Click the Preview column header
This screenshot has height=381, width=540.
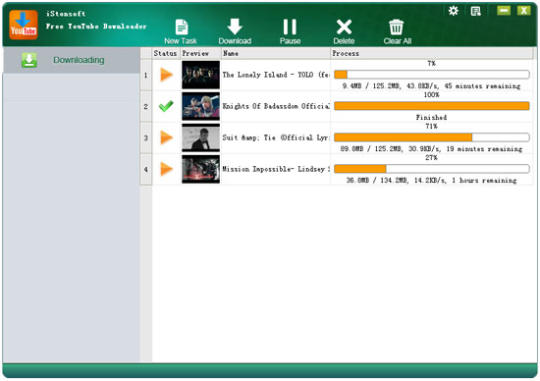click(x=200, y=53)
